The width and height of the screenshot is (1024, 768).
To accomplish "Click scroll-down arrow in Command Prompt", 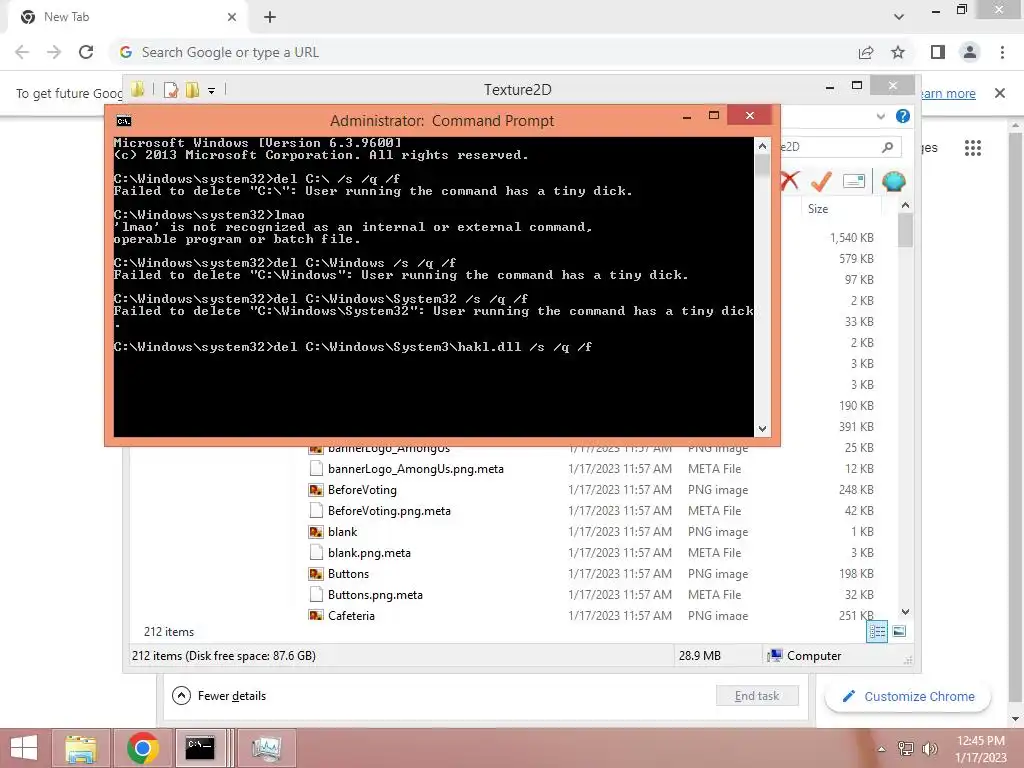I will [762, 429].
